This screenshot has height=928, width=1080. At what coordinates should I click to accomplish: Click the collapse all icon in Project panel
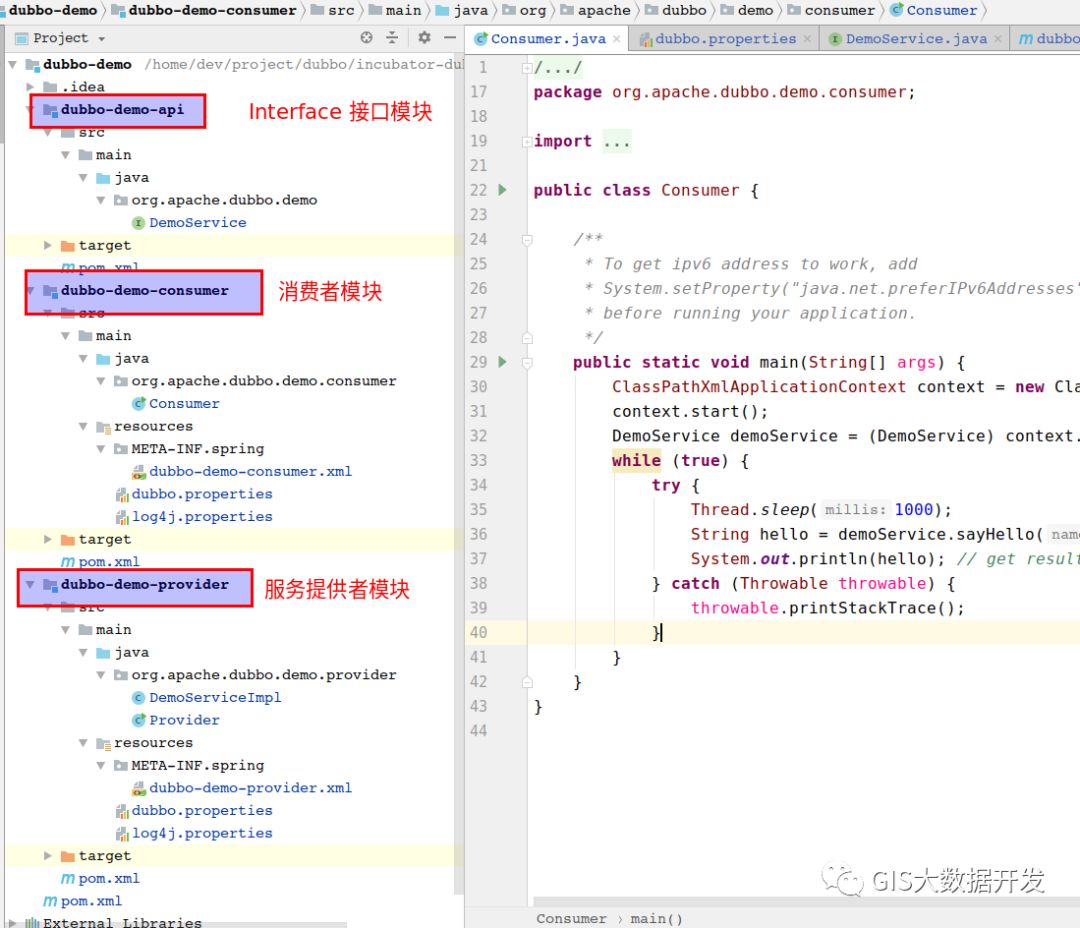coord(392,38)
